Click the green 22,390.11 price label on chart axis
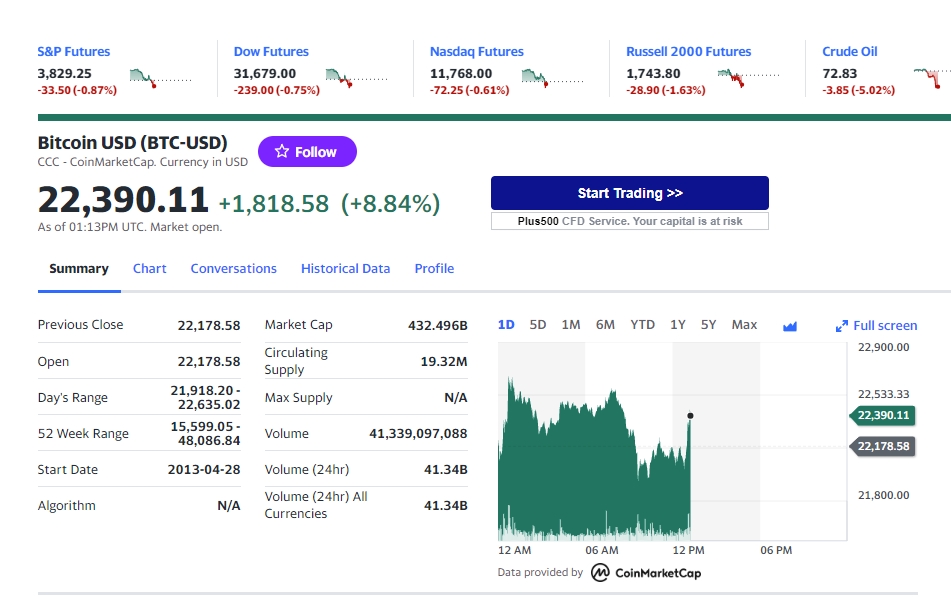 (883, 416)
